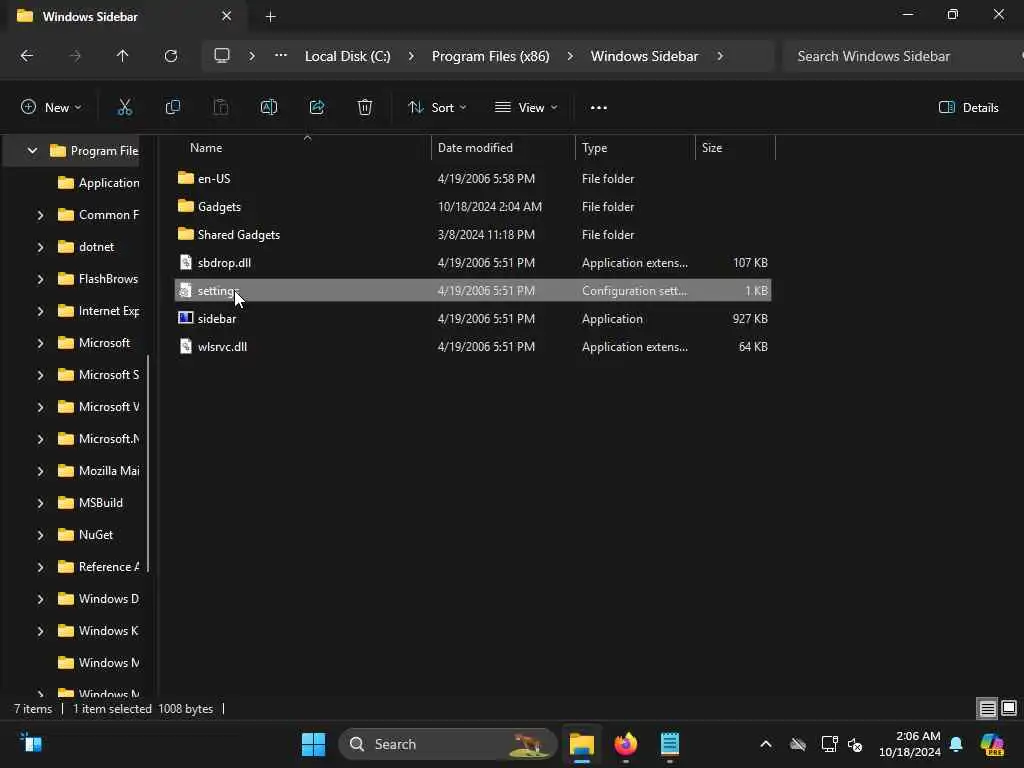Open Windows Start menu
This screenshot has height=768, width=1024.
(313, 744)
